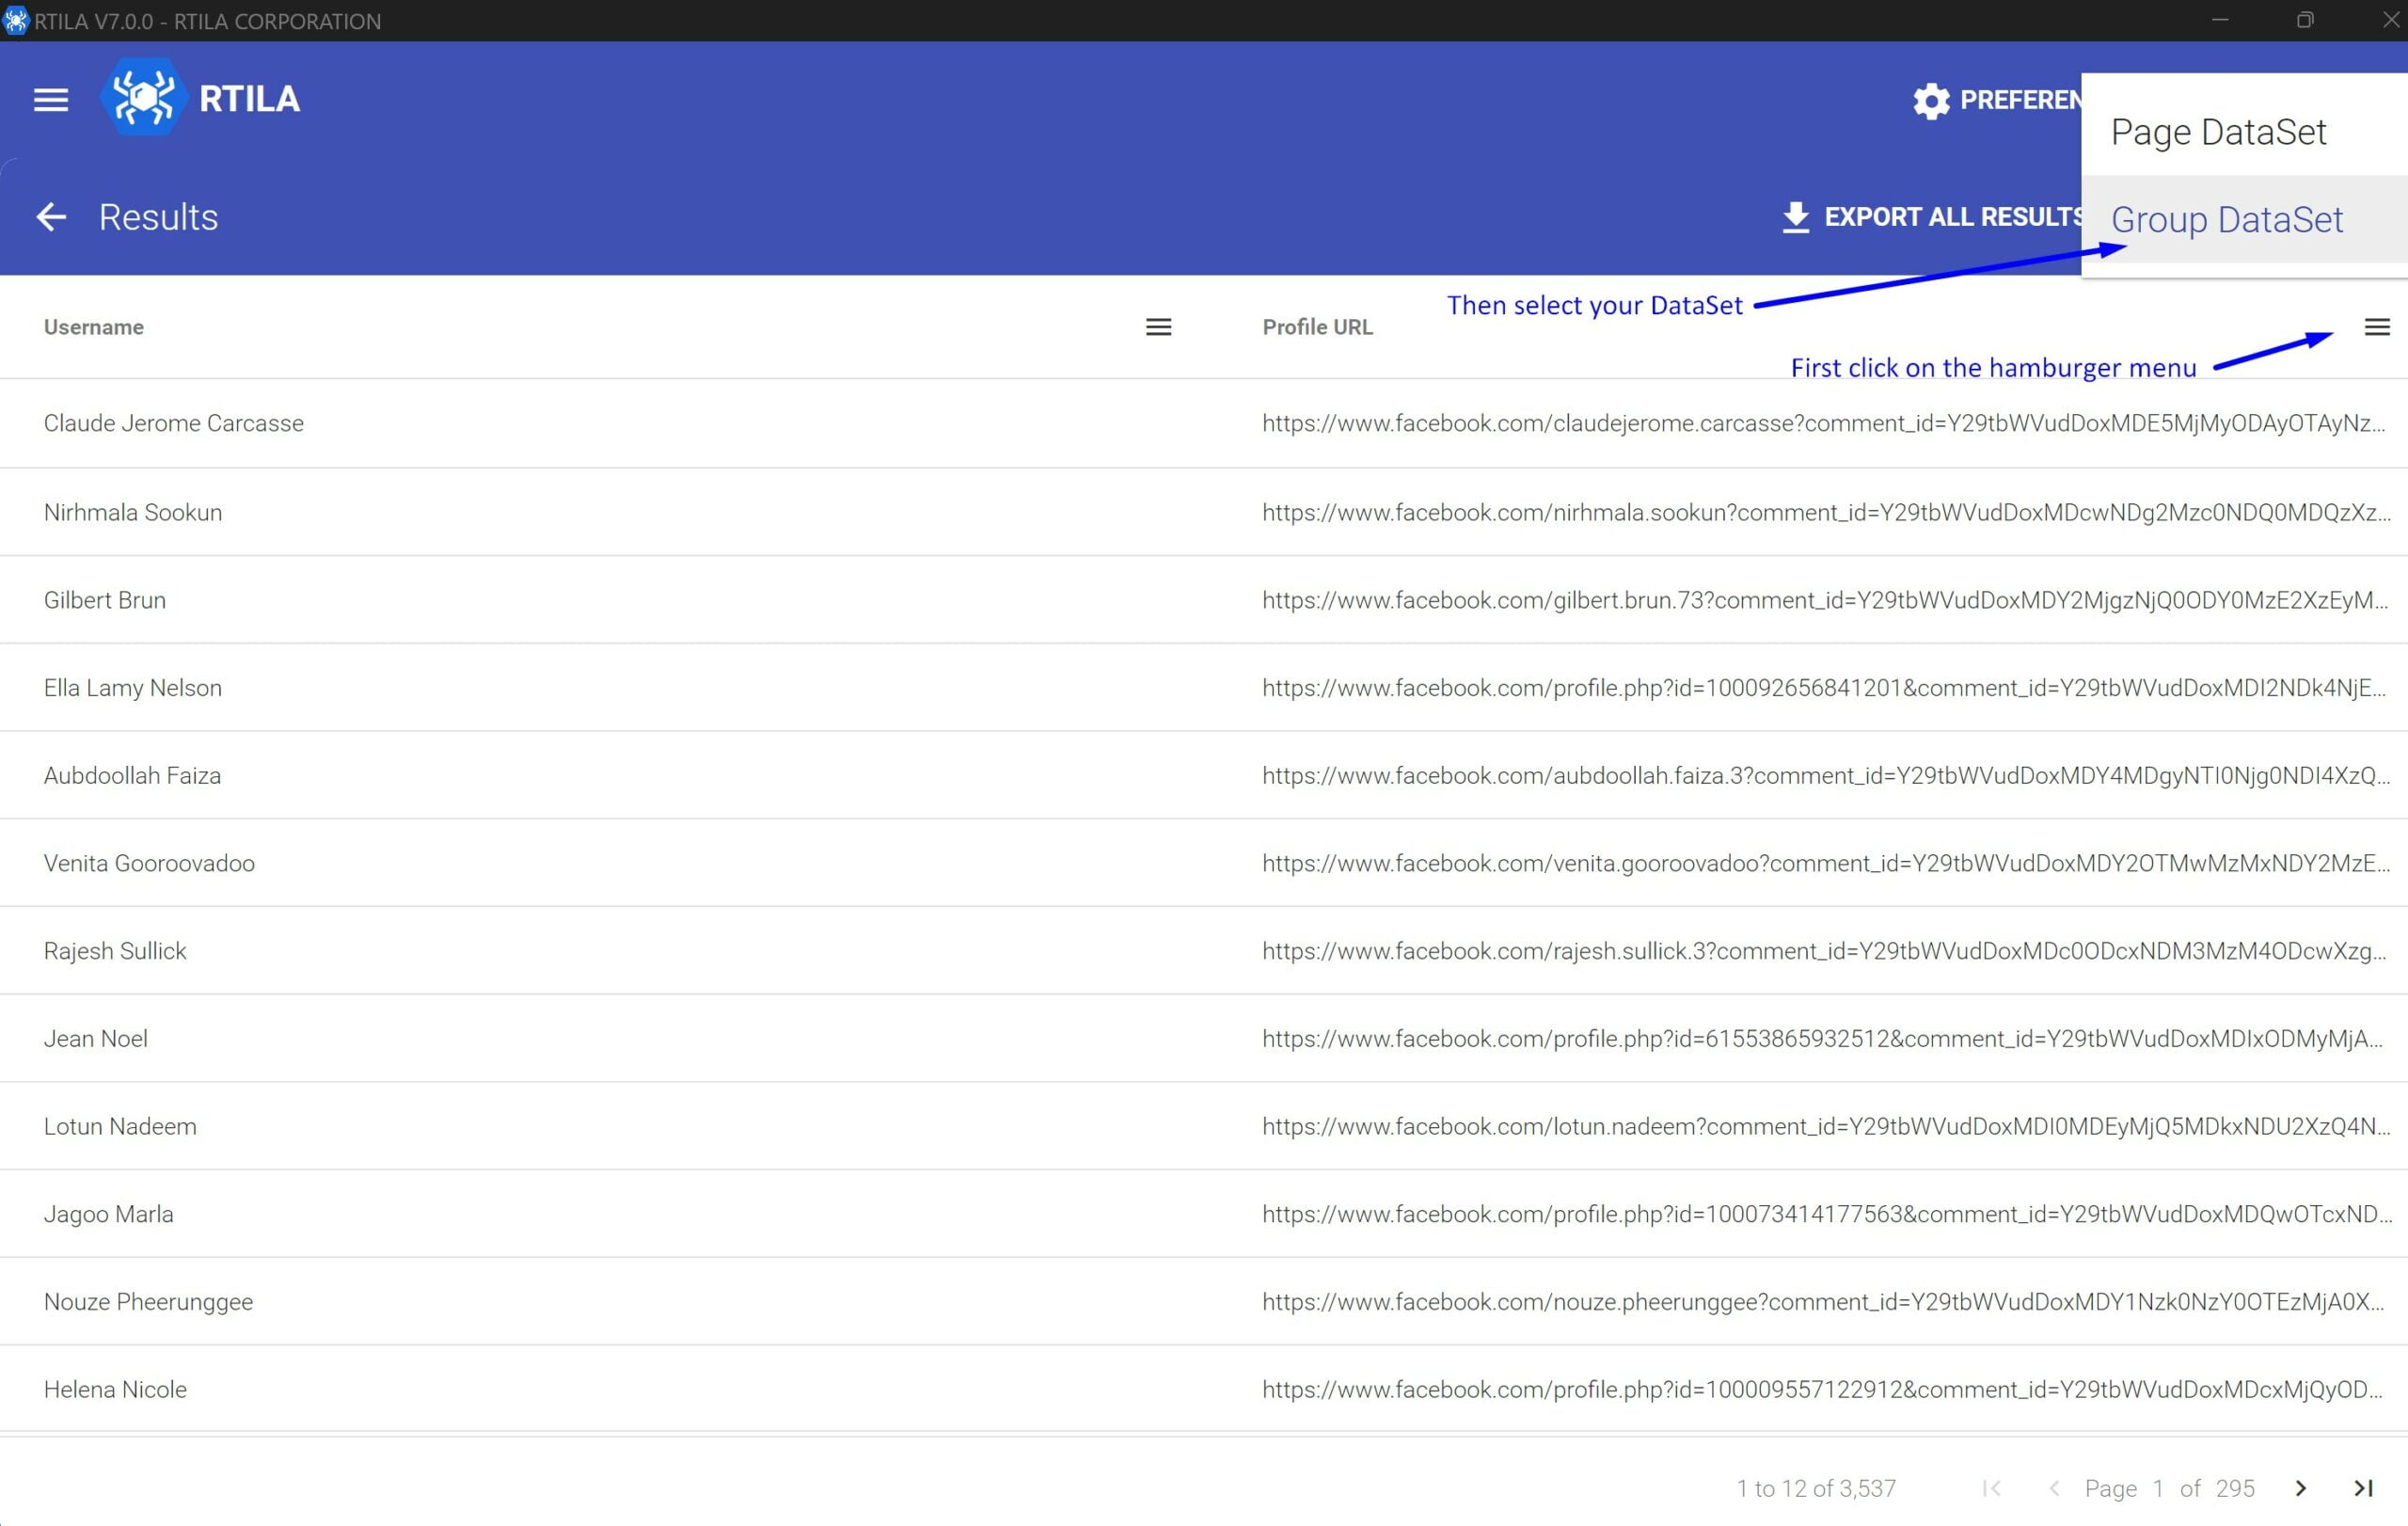Select the Claude Jerome Carcasse row
This screenshot has width=2408, height=1526.
click(1204, 423)
